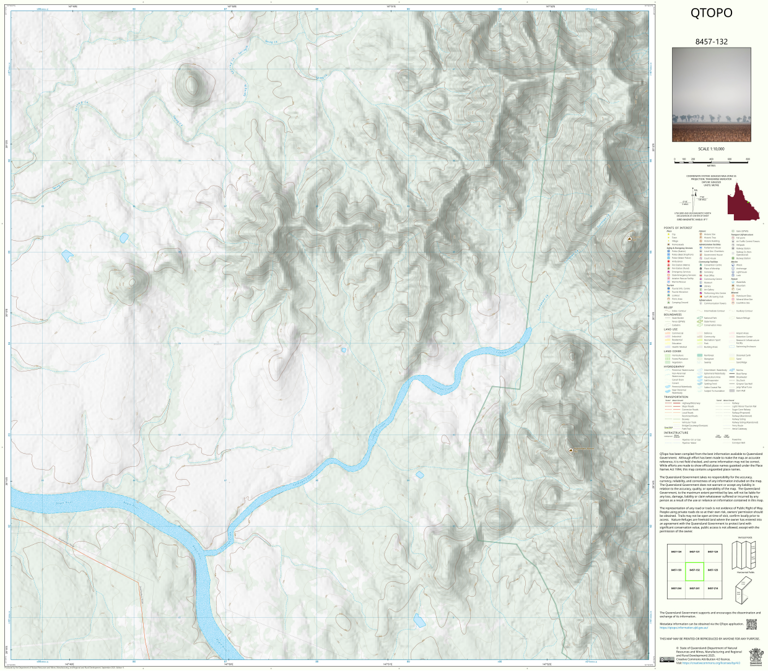The image size is (768, 671).
Task: Scan the QR code in sidebar
Action: point(751,624)
